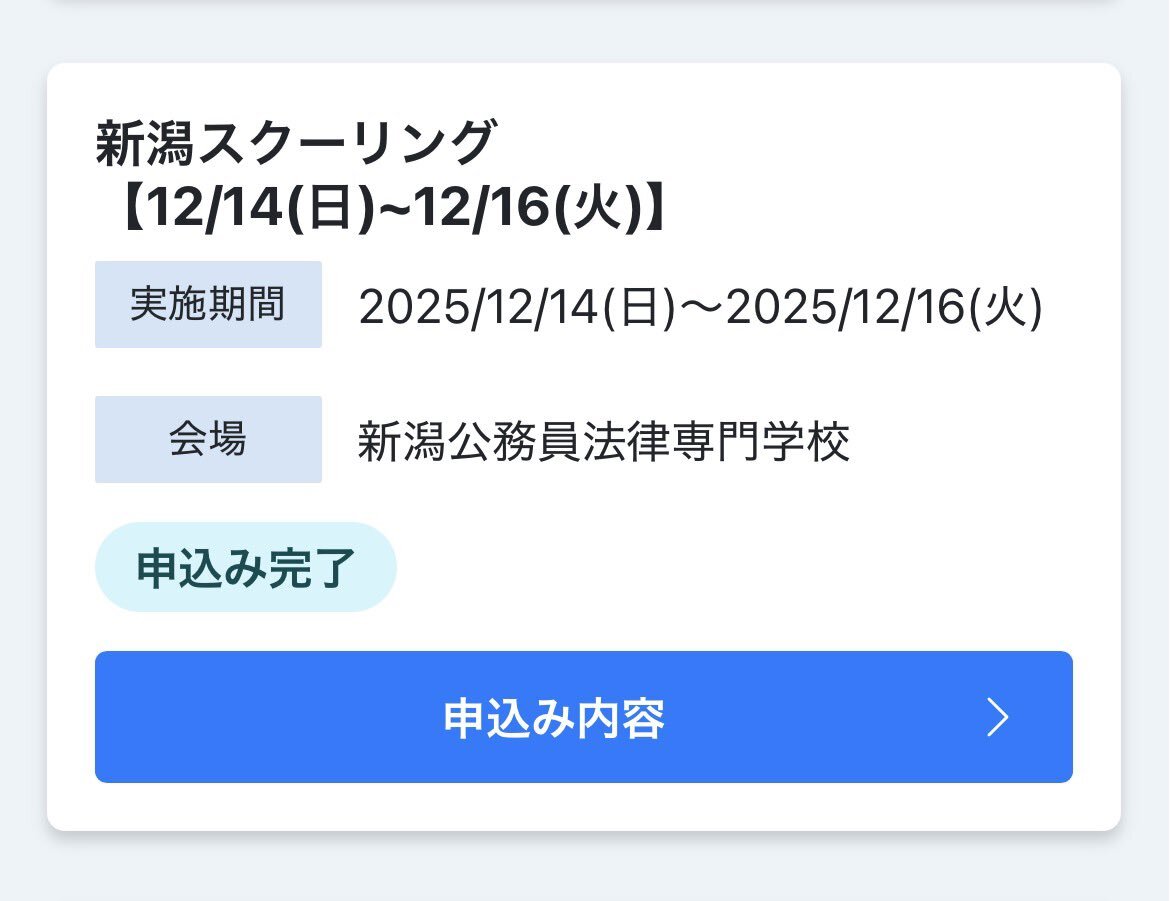
Task: Click the 申込み完了 status badge
Action: (246, 567)
